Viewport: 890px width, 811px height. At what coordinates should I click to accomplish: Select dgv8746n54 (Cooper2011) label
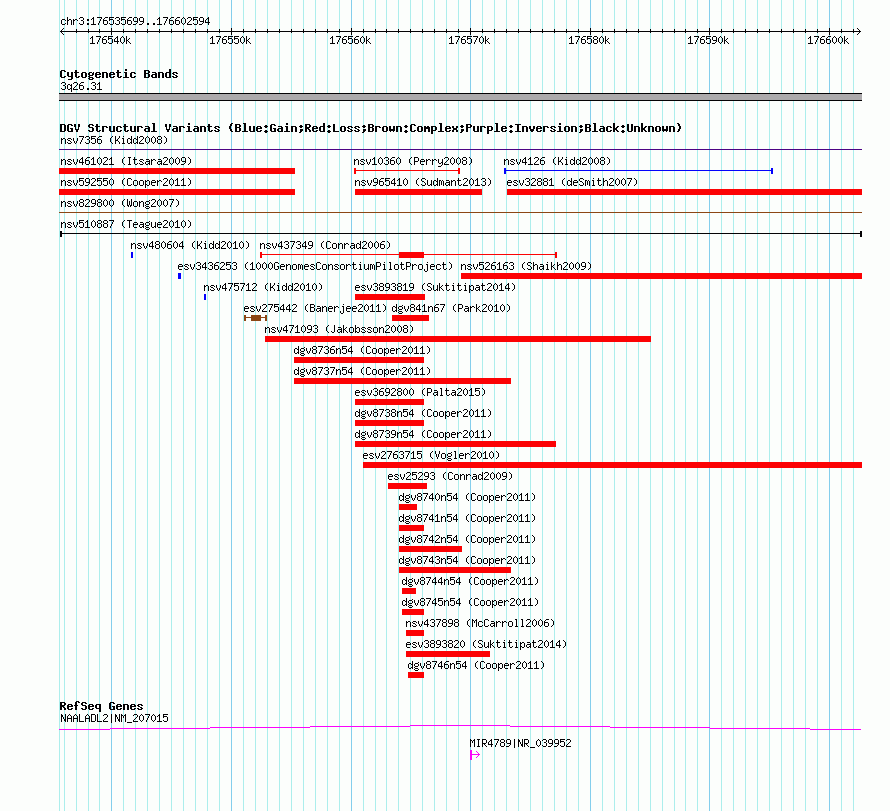pyautogui.click(x=476, y=665)
